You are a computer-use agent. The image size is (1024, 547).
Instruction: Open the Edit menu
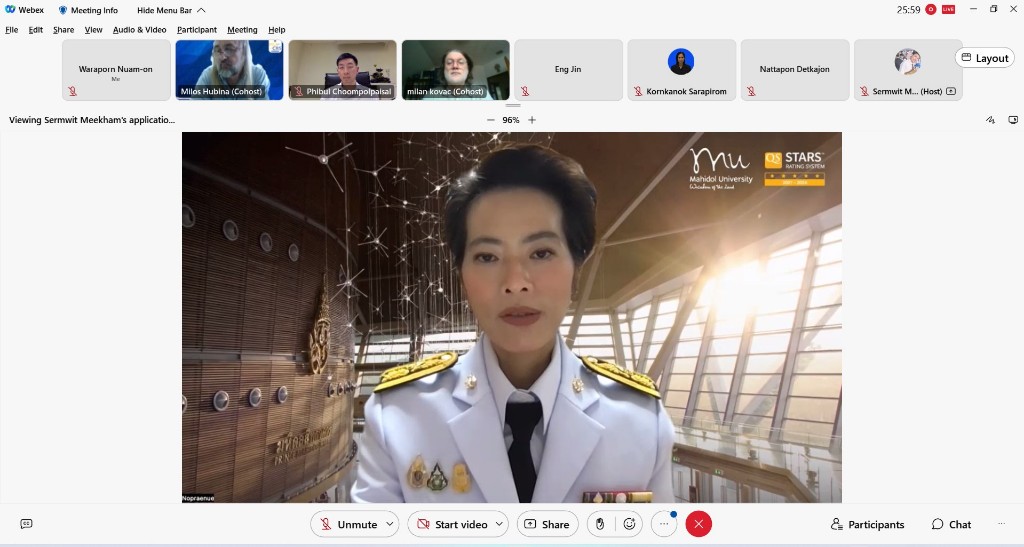(x=36, y=30)
